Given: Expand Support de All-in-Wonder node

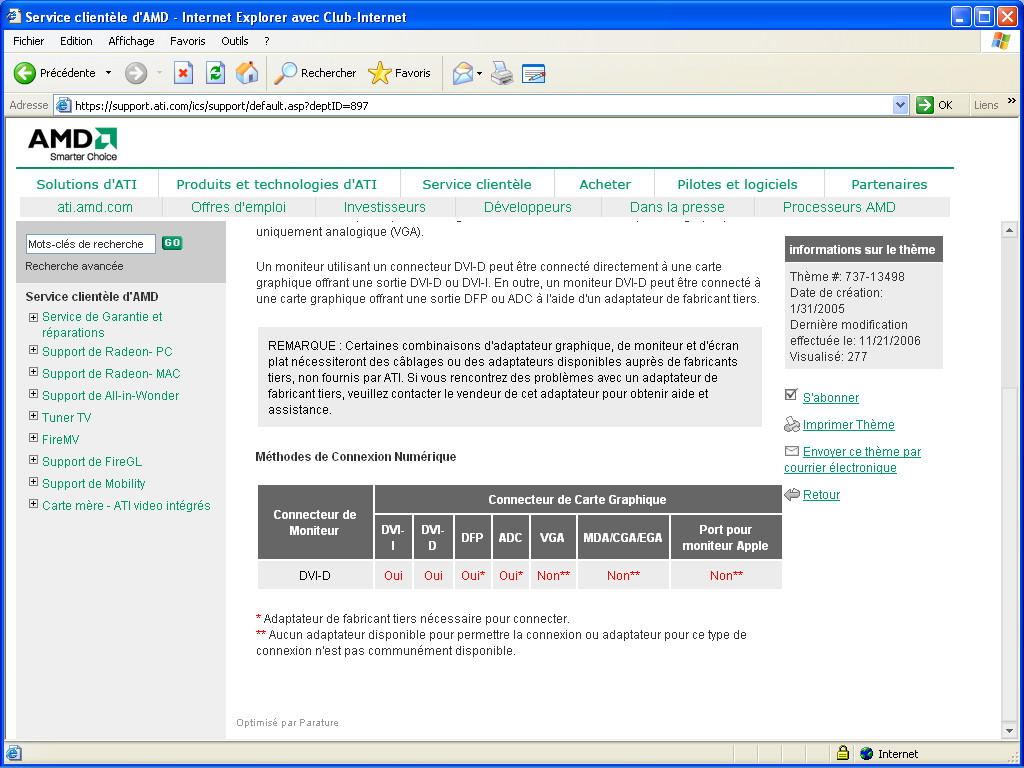Looking at the screenshot, I should (x=33, y=394).
